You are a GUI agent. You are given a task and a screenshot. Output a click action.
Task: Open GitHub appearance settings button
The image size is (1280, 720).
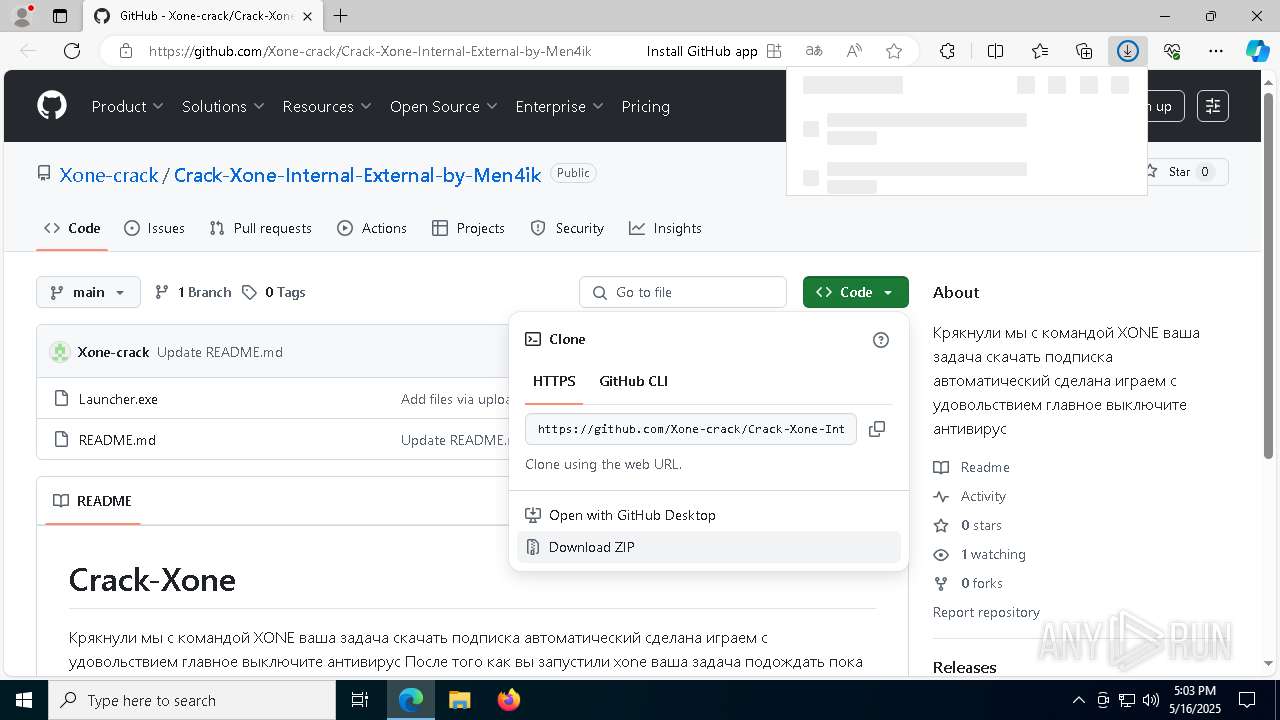pyautogui.click(x=1213, y=106)
